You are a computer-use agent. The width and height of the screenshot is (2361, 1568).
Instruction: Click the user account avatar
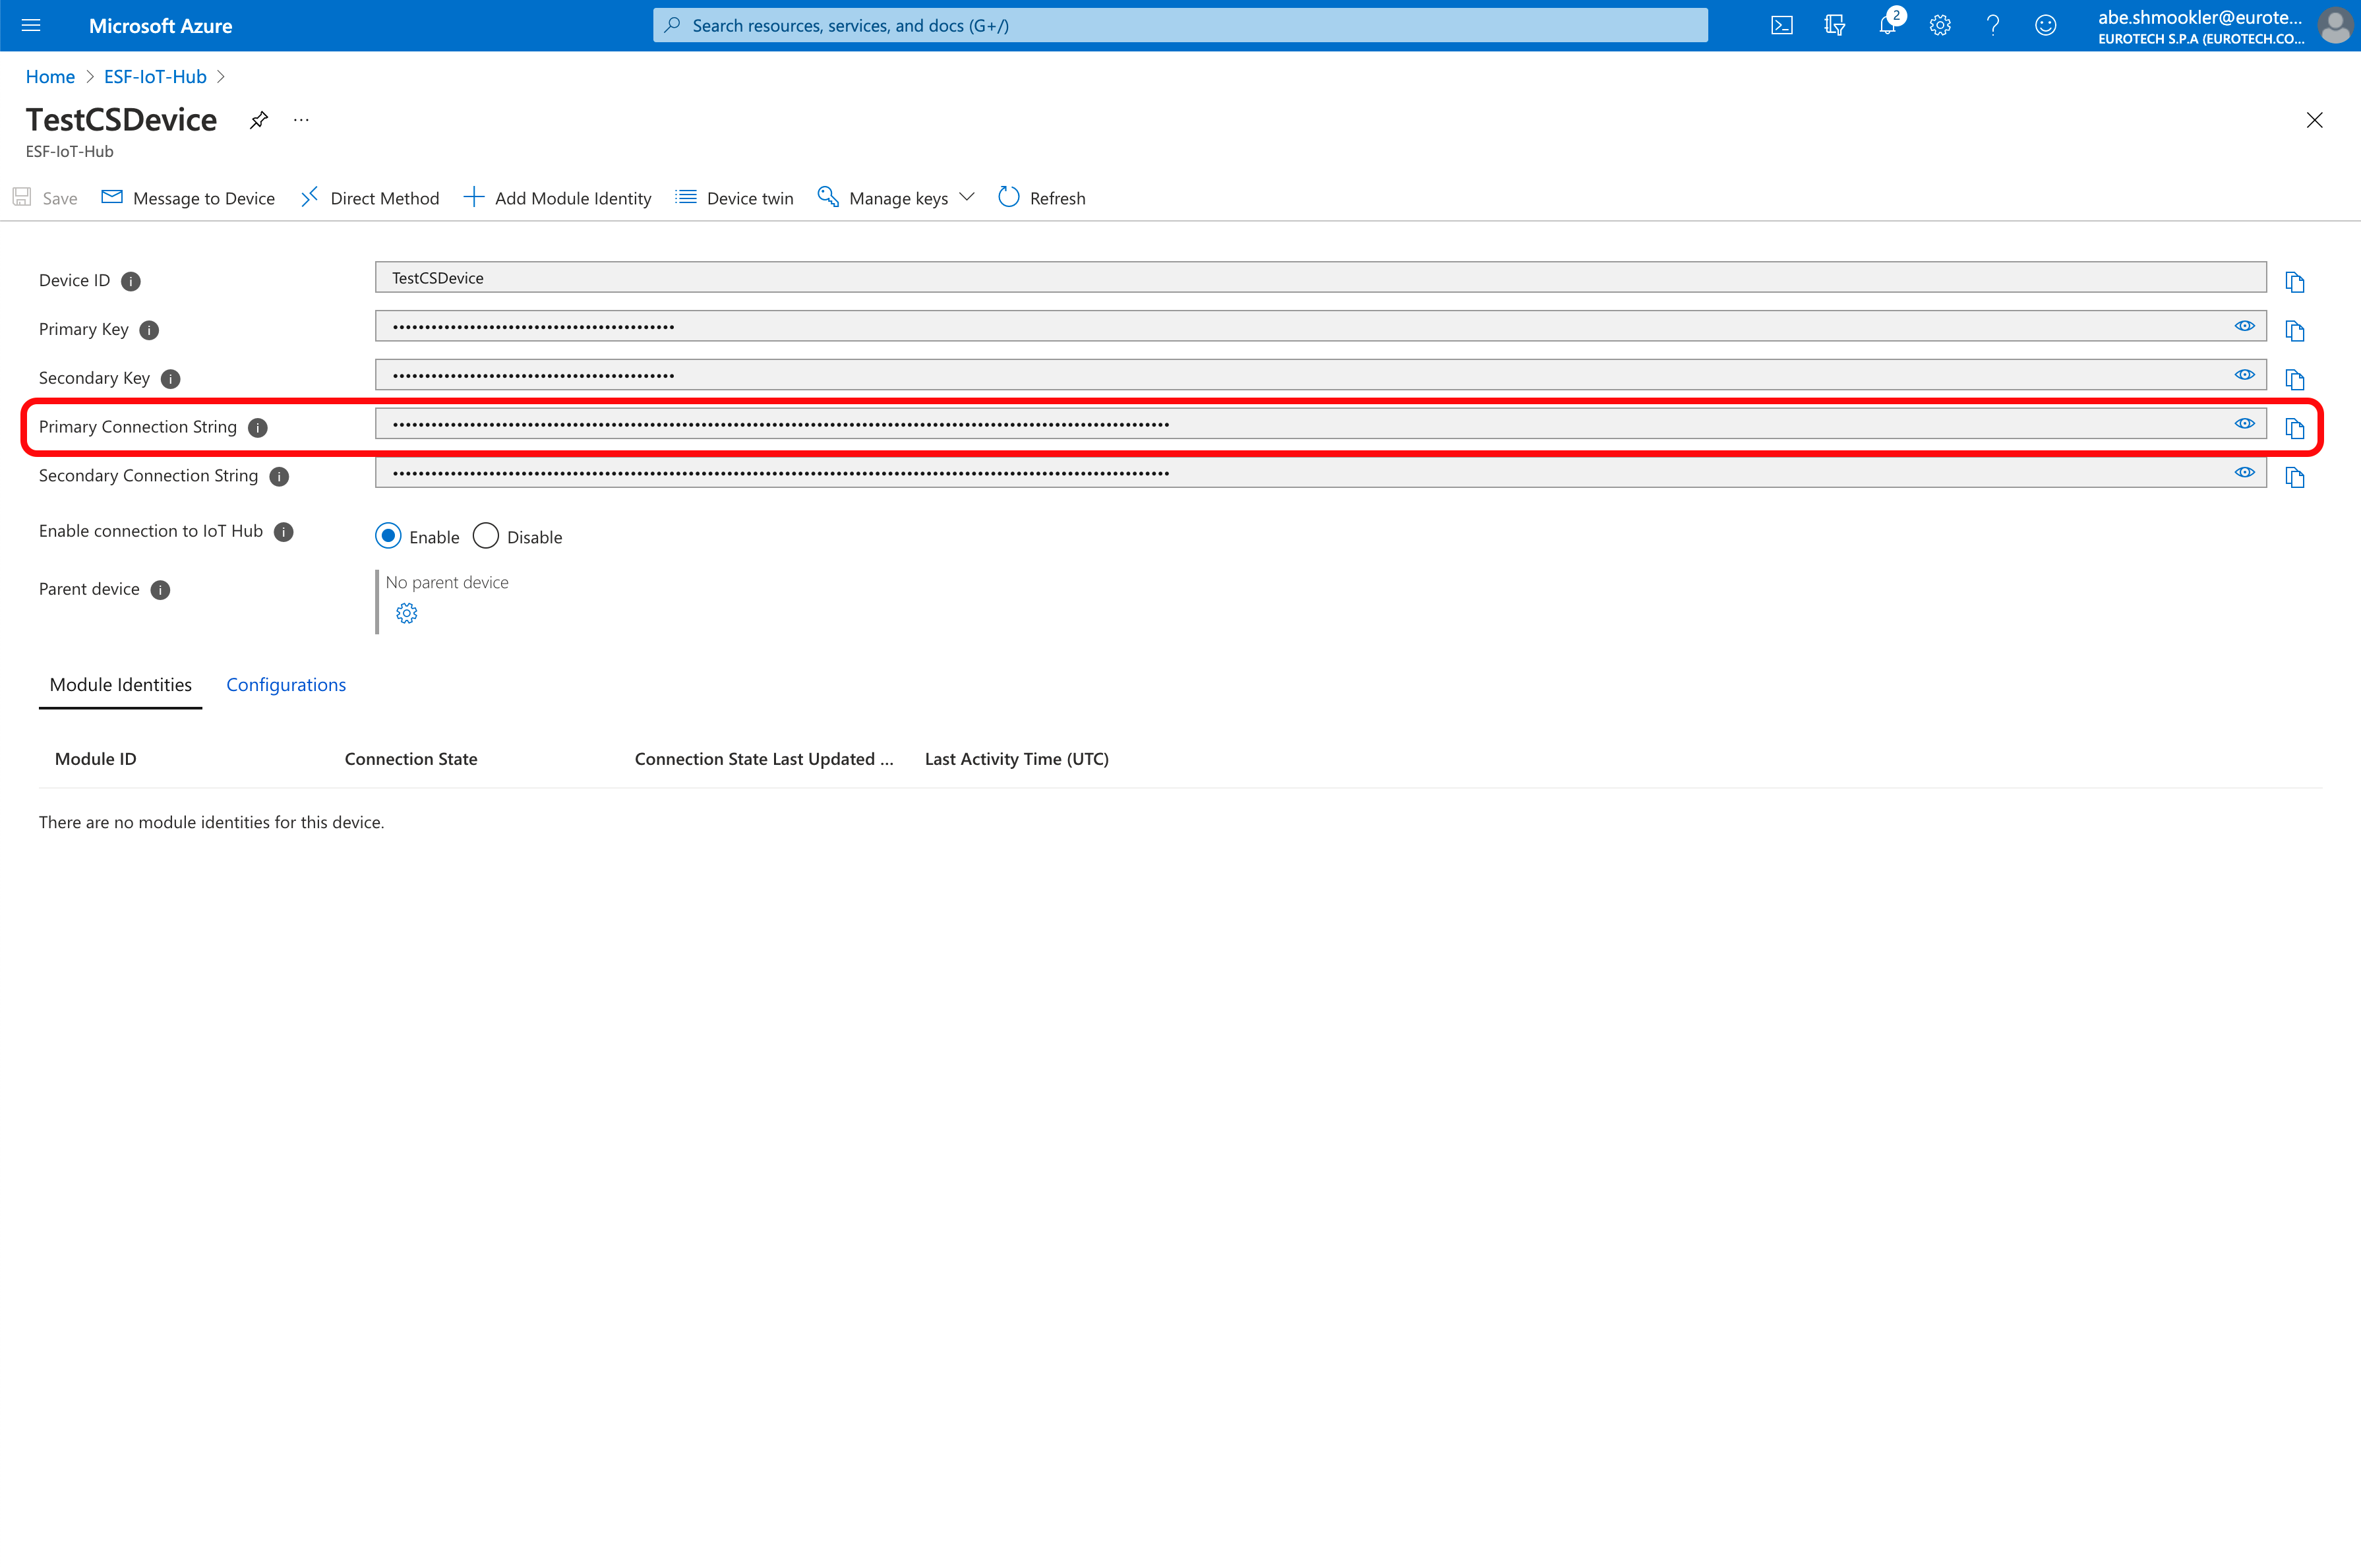[2335, 26]
